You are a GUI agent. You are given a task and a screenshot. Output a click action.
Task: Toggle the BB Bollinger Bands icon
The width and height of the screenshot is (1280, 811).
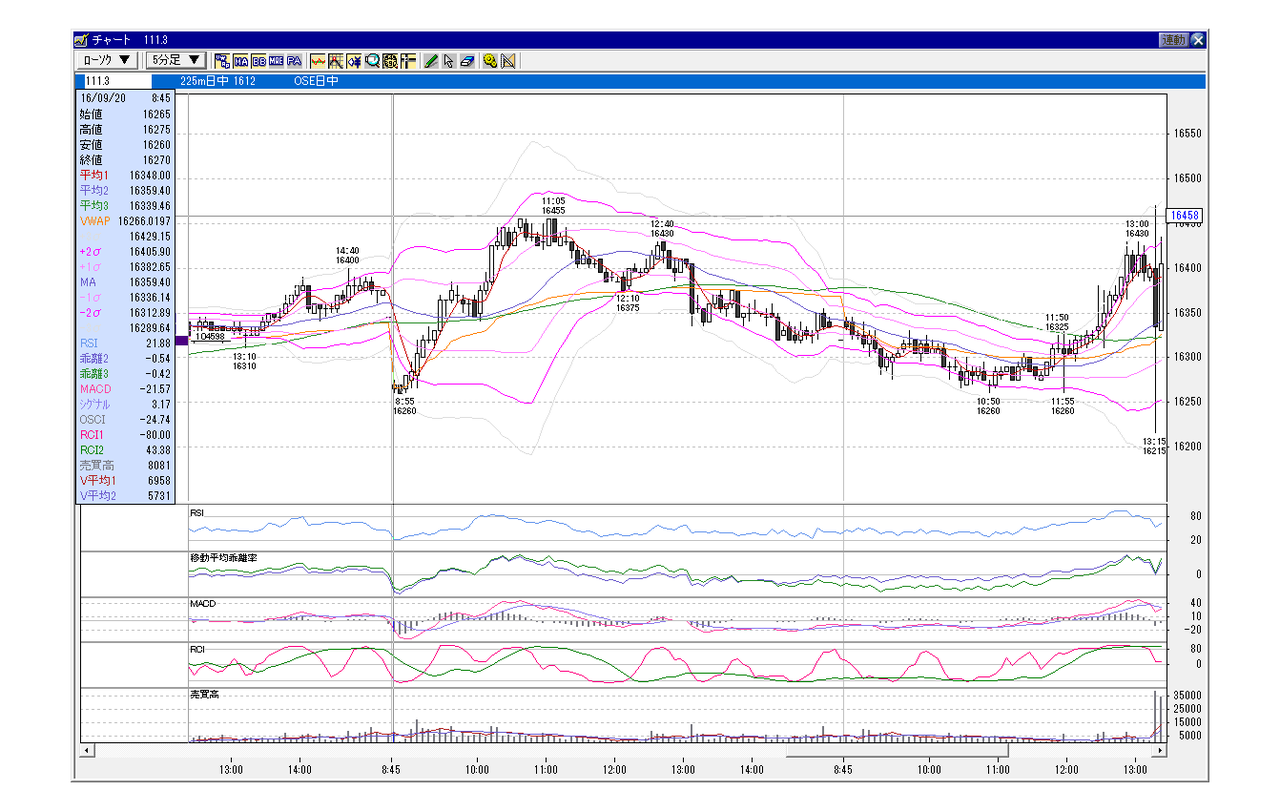point(259,61)
